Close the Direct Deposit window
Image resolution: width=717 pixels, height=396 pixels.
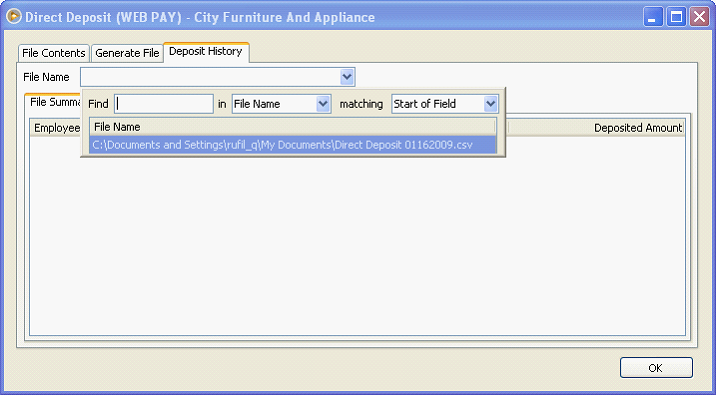click(x=700, y=18)
